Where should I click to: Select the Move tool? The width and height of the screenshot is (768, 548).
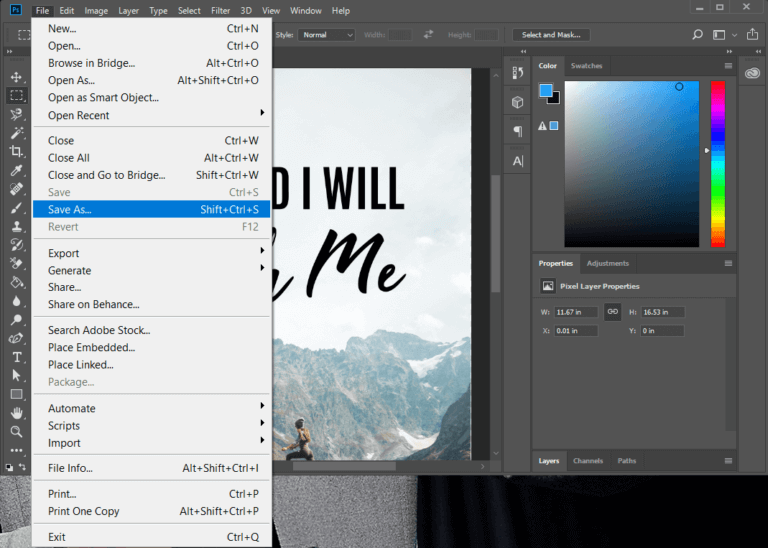click(16, 78)
